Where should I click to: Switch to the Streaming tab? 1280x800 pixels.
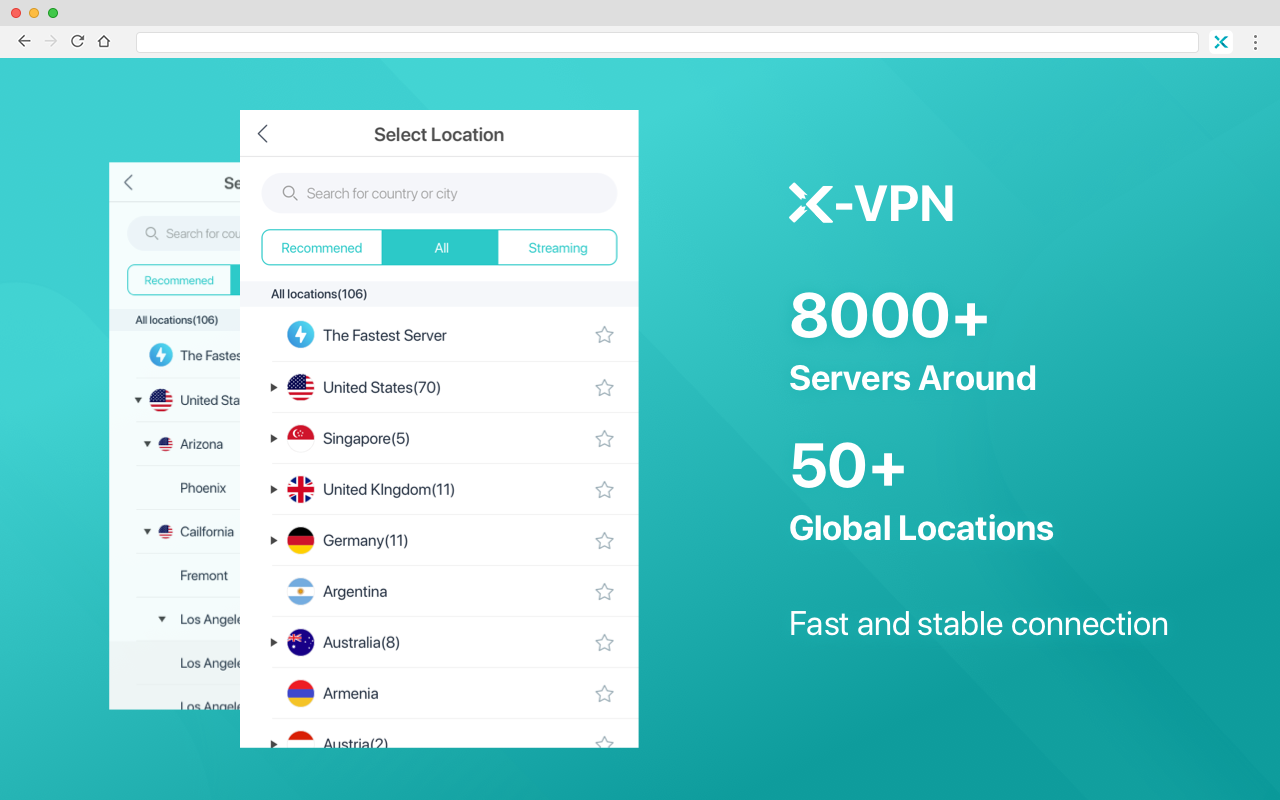(x=557, y=247)
